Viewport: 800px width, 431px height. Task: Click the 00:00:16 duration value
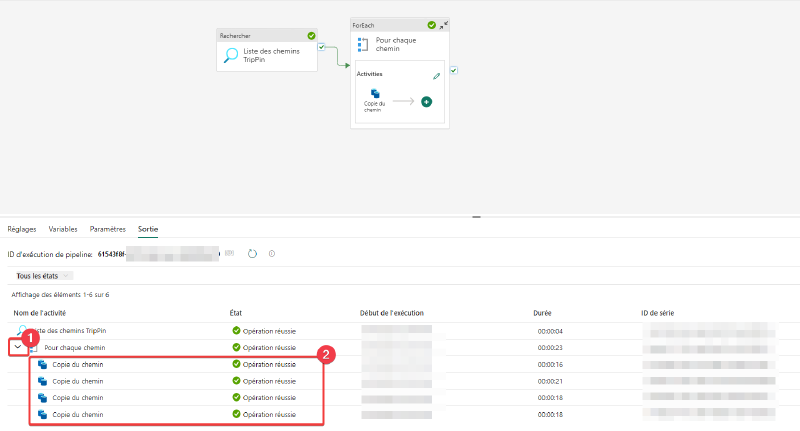click(x=550, y=365)
